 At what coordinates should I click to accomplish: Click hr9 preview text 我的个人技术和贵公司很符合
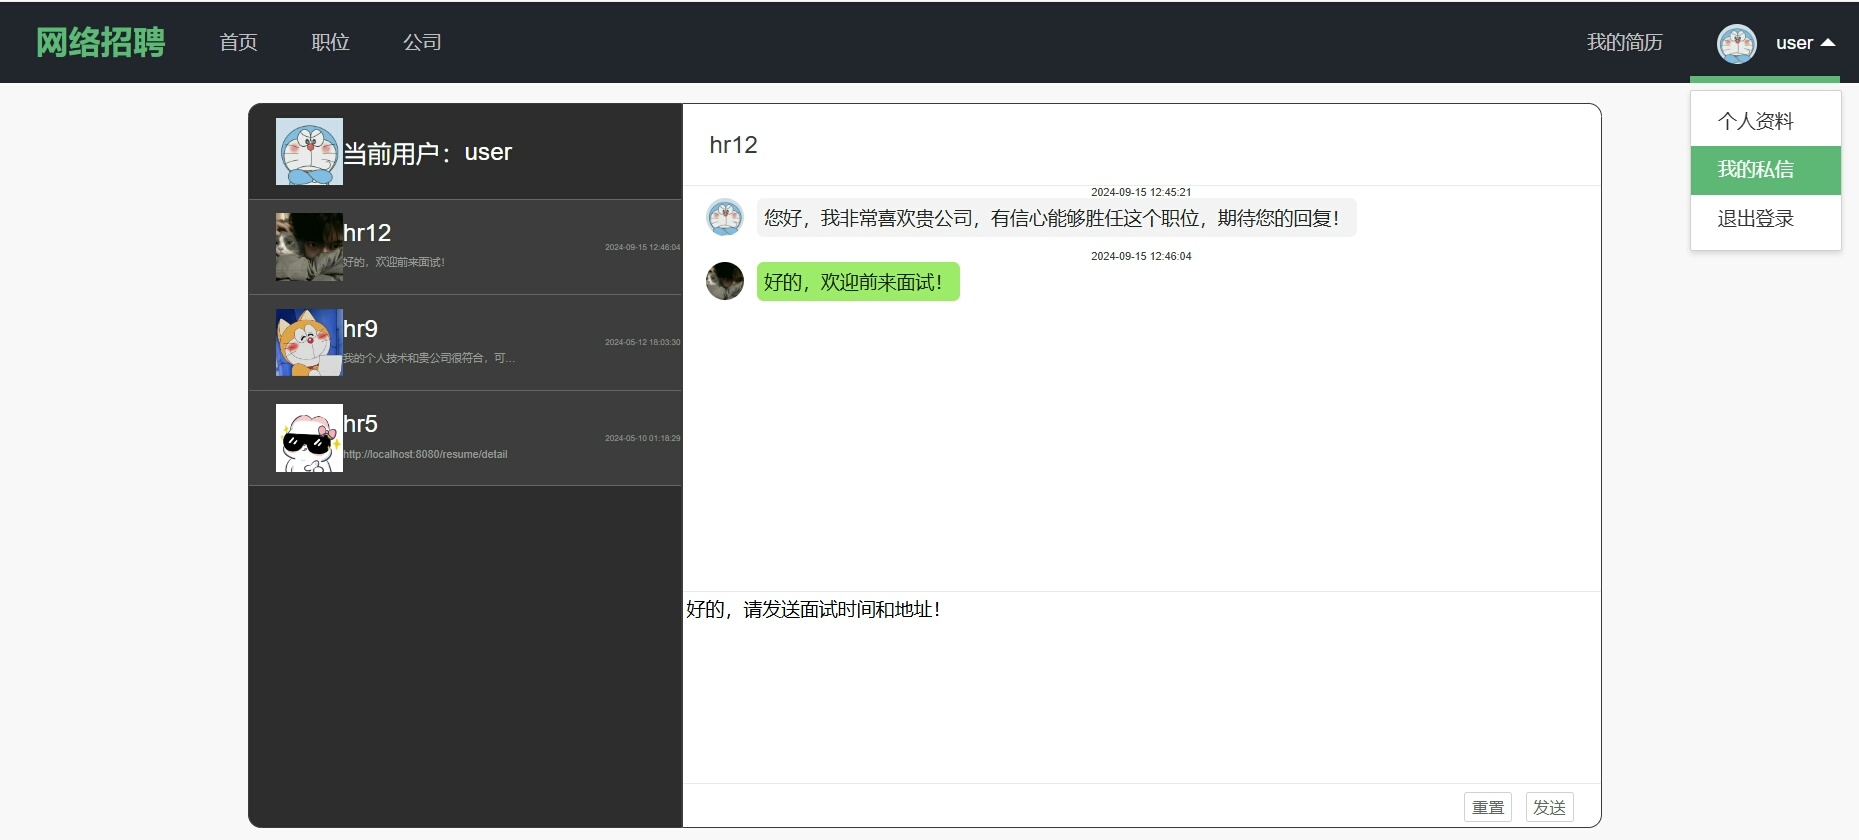pyautogui.click(x=429, y=358)
